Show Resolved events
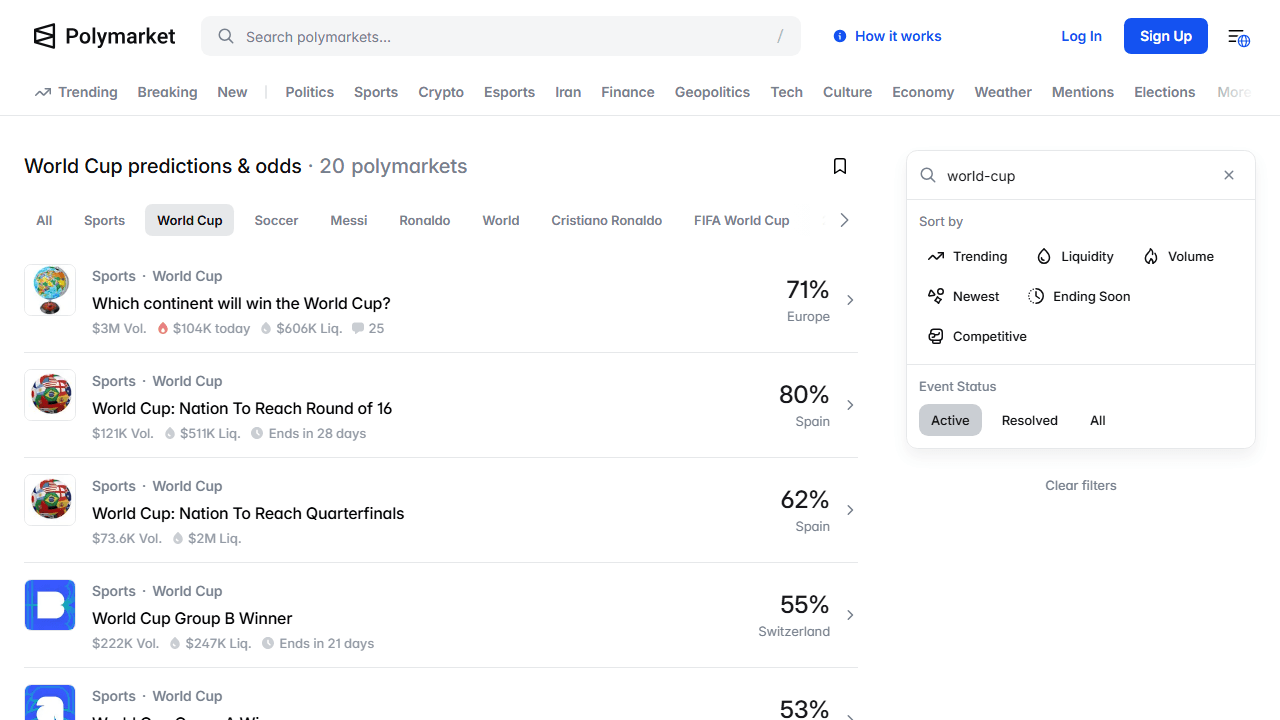Viewport: 1280px width, 720px height. point(1030,420)
